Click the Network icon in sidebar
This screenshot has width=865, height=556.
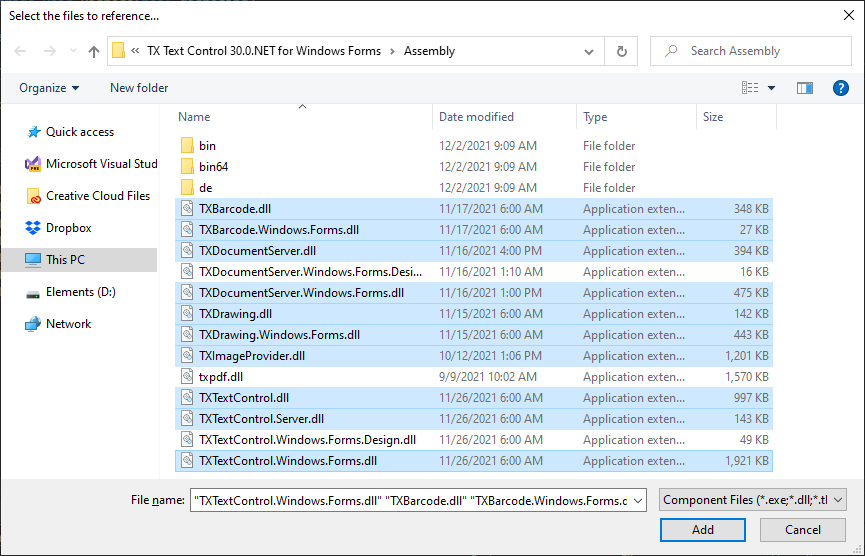pyautogui.click(x=33, y=324)
